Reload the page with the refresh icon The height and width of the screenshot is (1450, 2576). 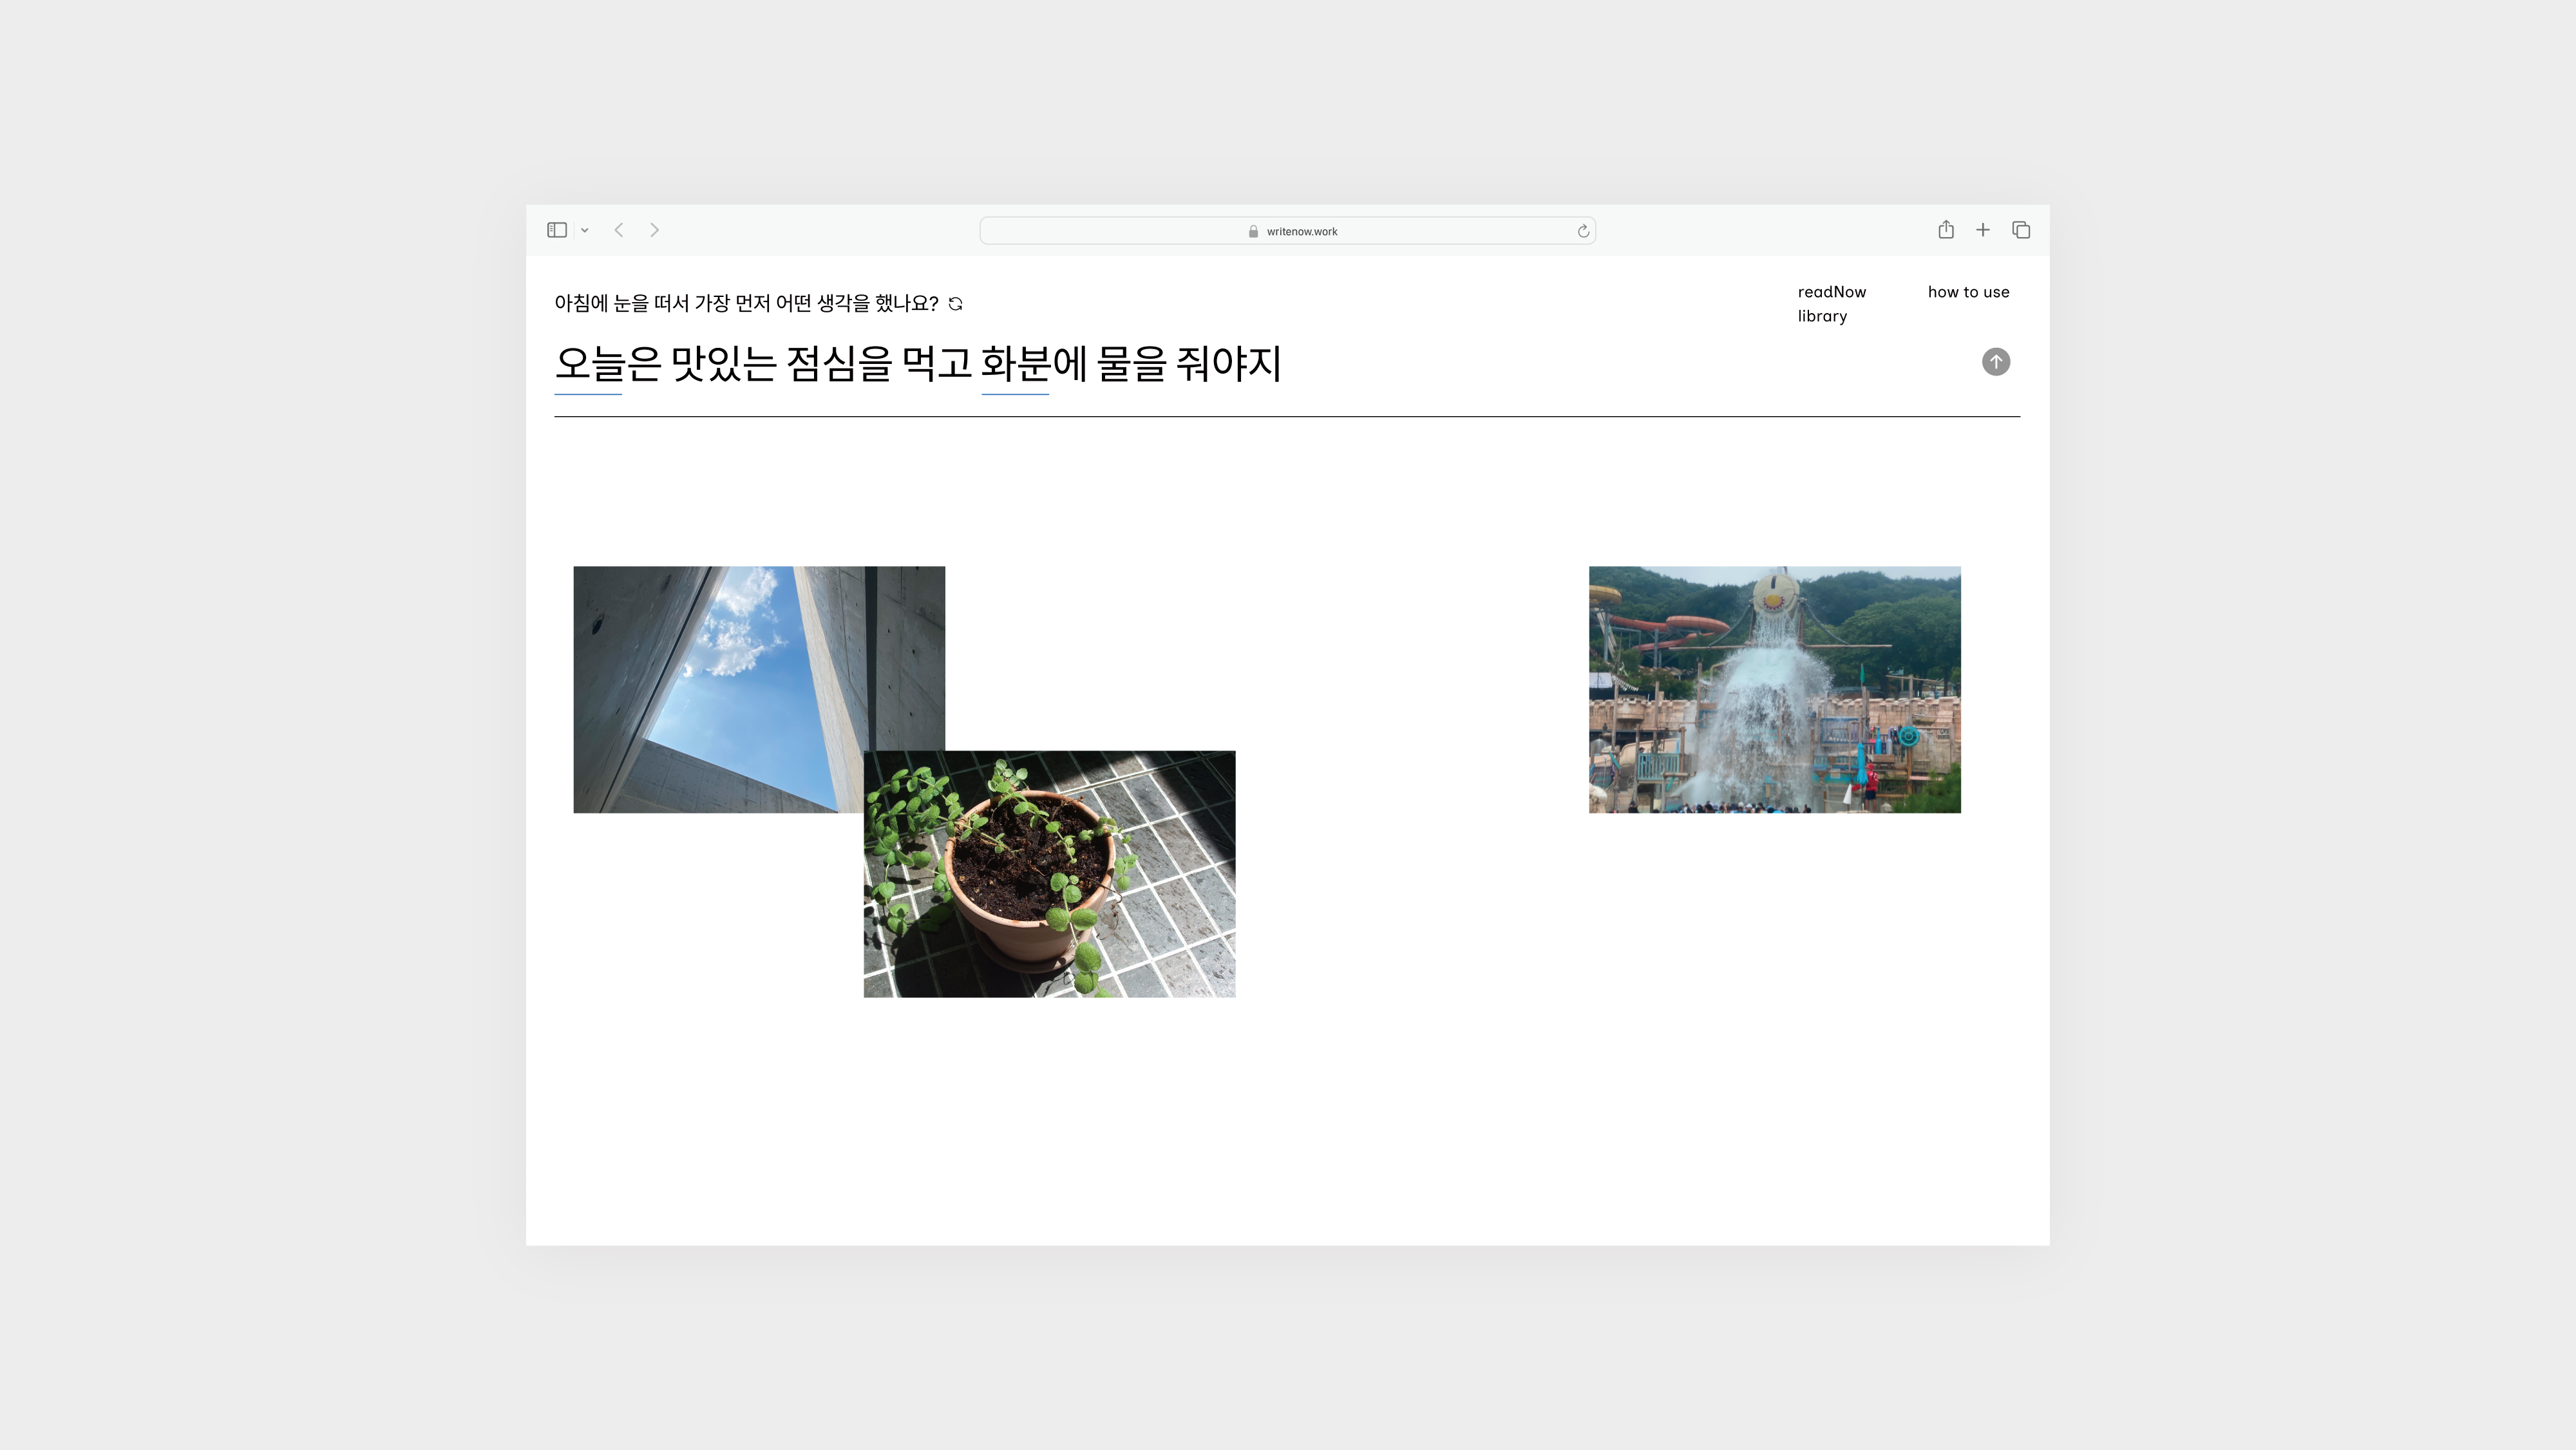[1583, 231]
